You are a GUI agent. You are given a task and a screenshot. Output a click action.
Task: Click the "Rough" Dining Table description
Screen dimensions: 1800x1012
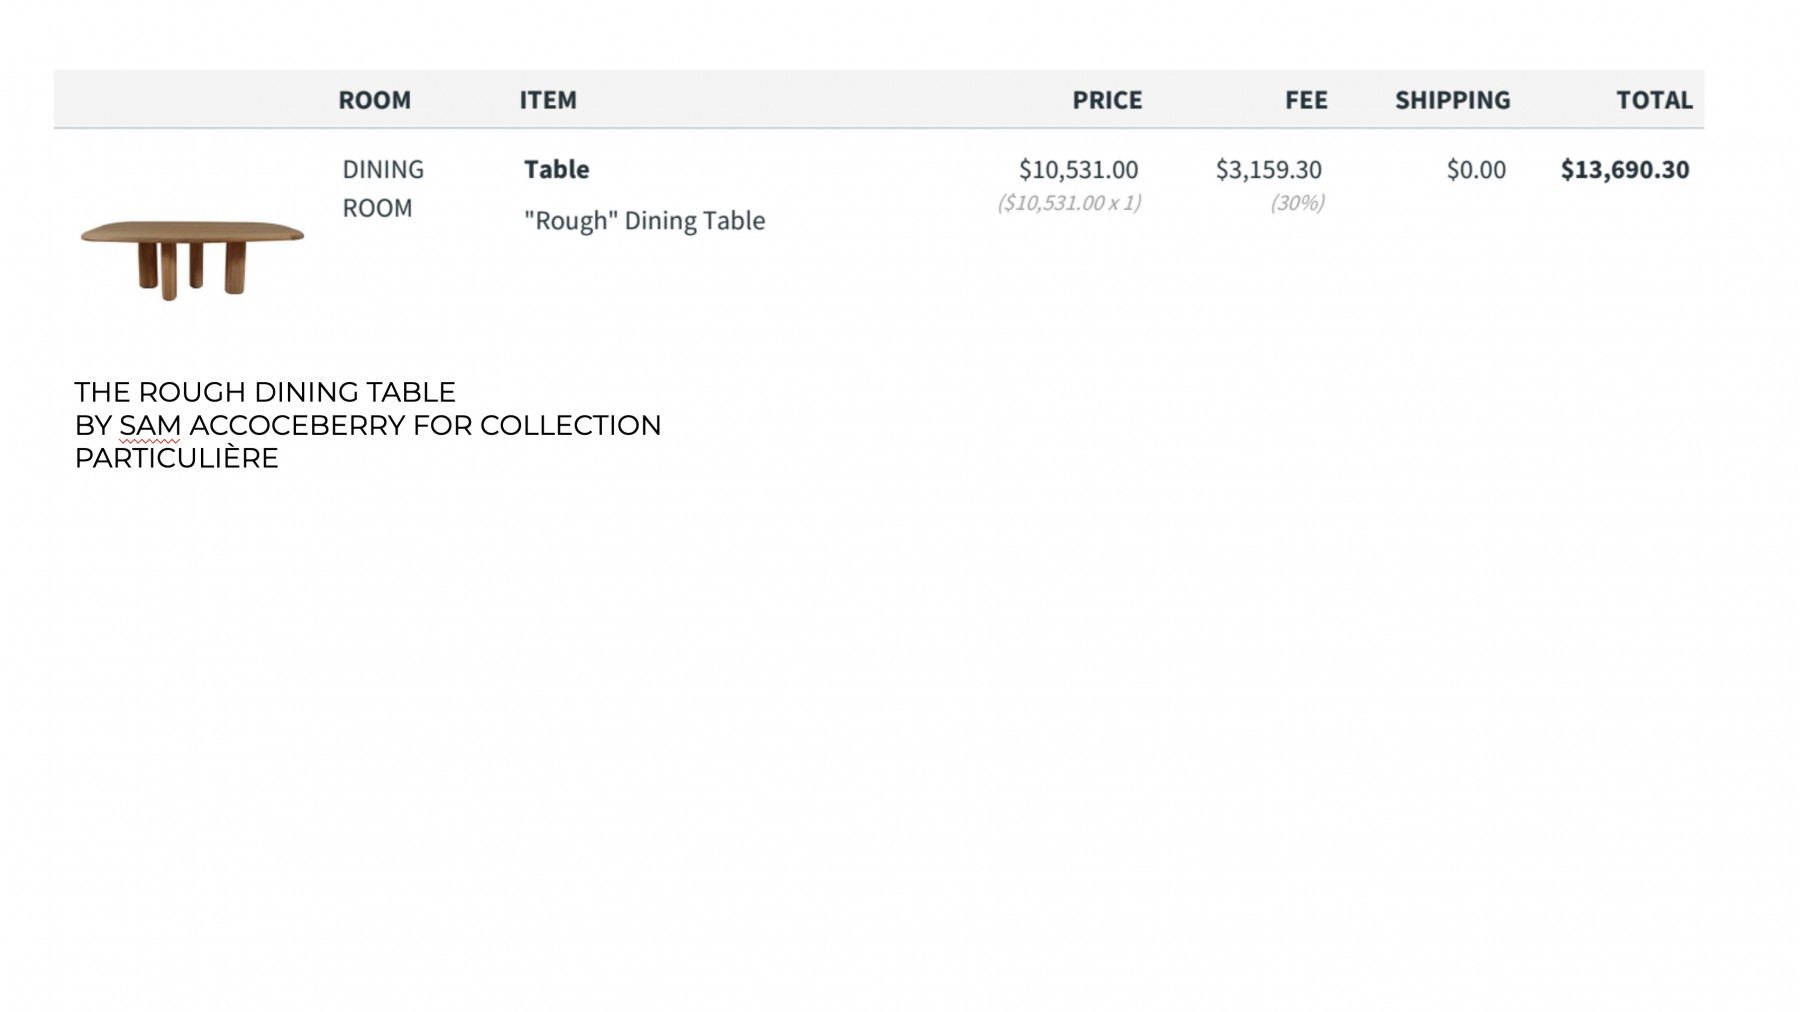[644, 220]
